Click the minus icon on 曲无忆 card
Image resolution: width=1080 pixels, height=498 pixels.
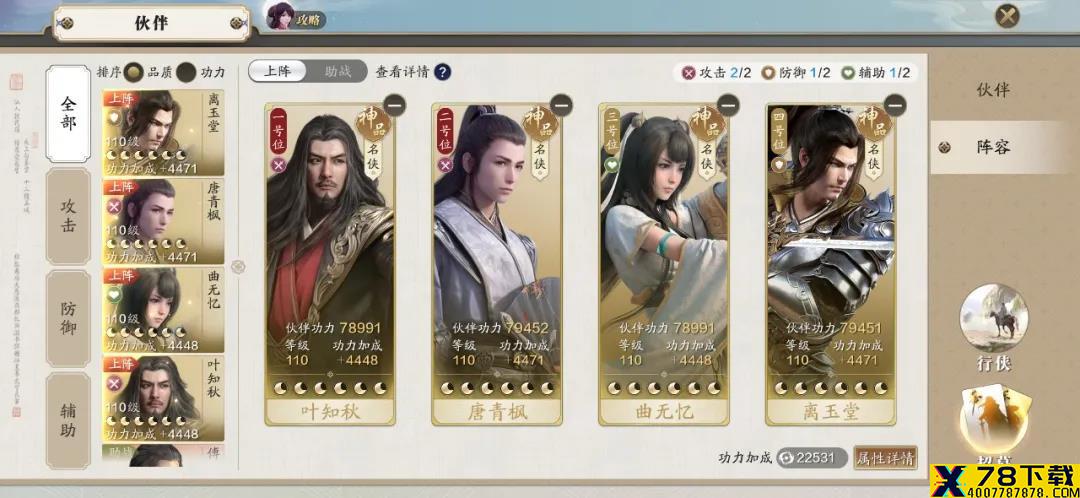point(728,105)
